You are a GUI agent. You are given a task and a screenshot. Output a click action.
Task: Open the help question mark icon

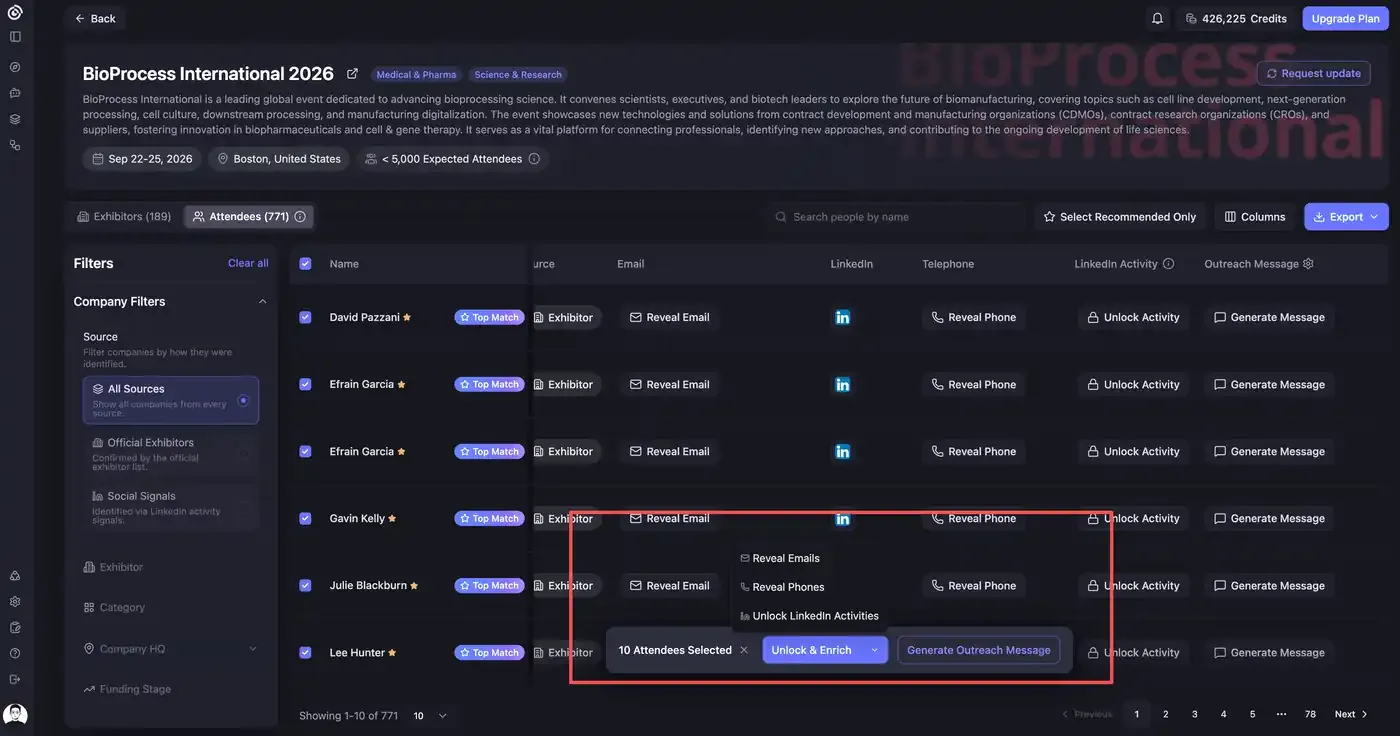tap(15, 654)
